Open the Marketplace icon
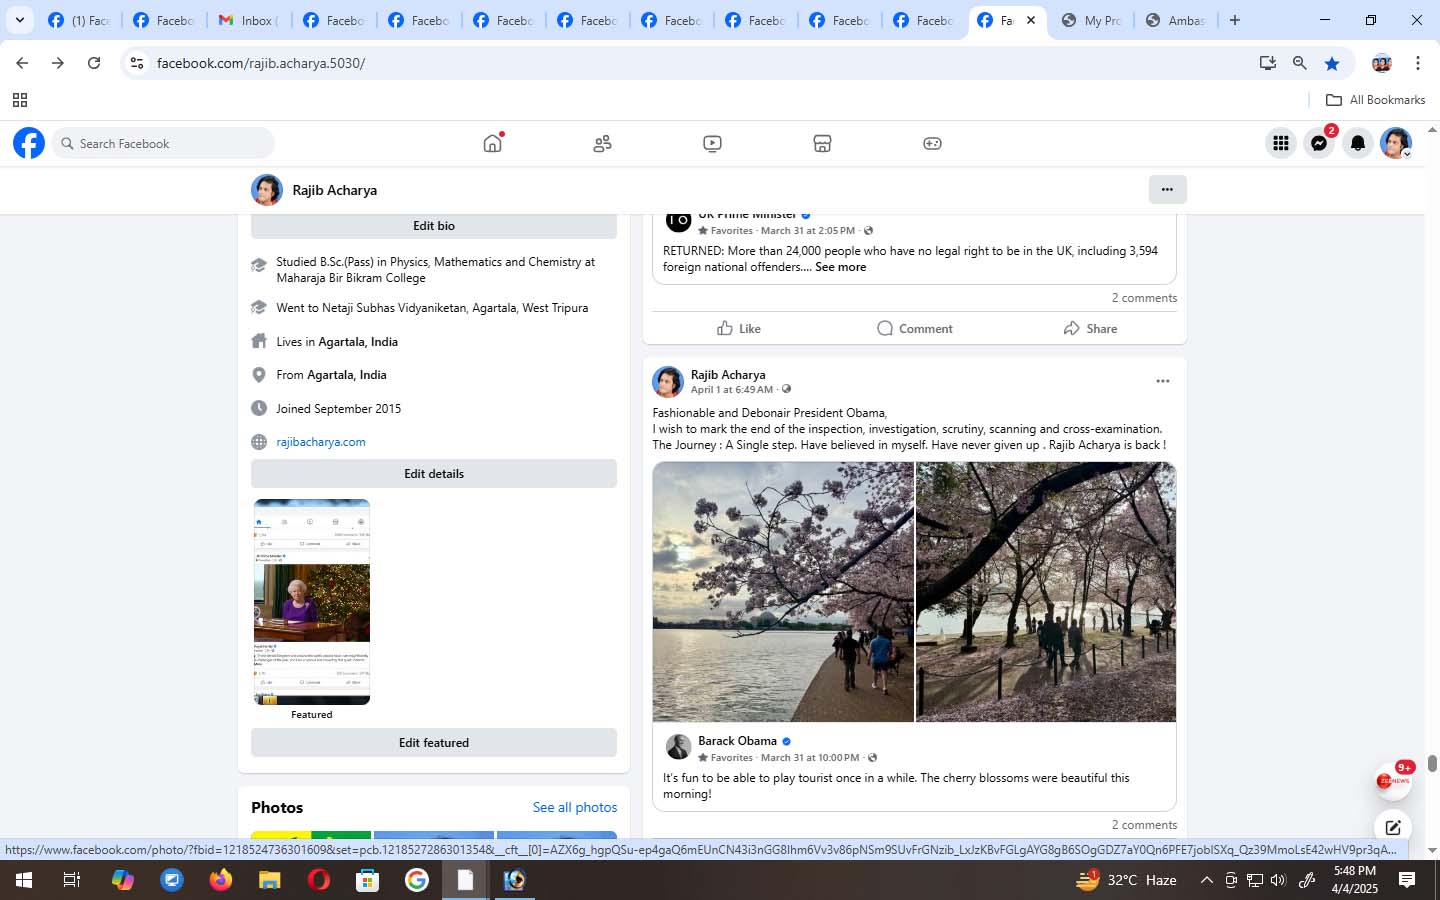This screenshot has width=1440, height=900. 822,143
